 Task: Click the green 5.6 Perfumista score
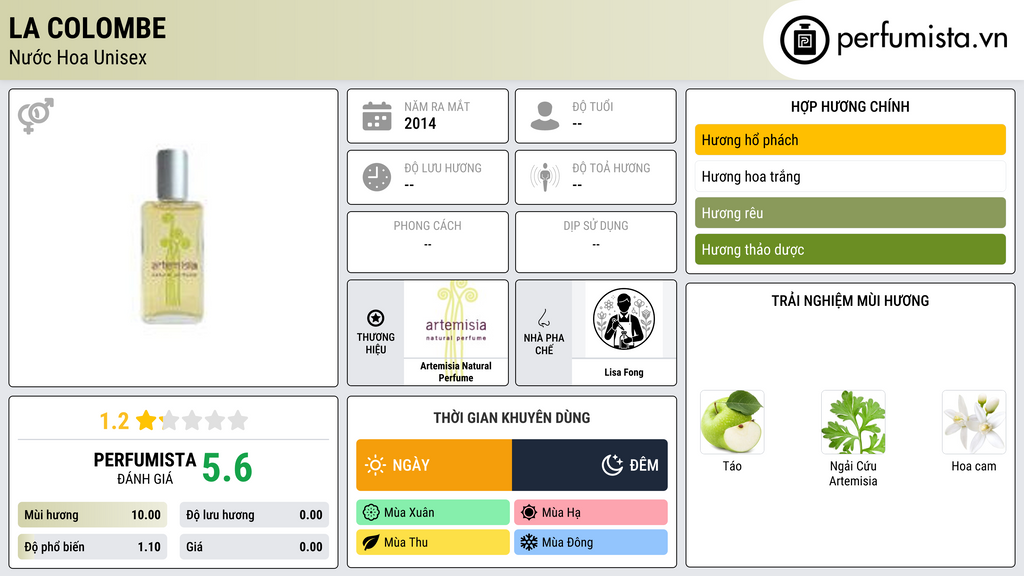tap(227, 468)
